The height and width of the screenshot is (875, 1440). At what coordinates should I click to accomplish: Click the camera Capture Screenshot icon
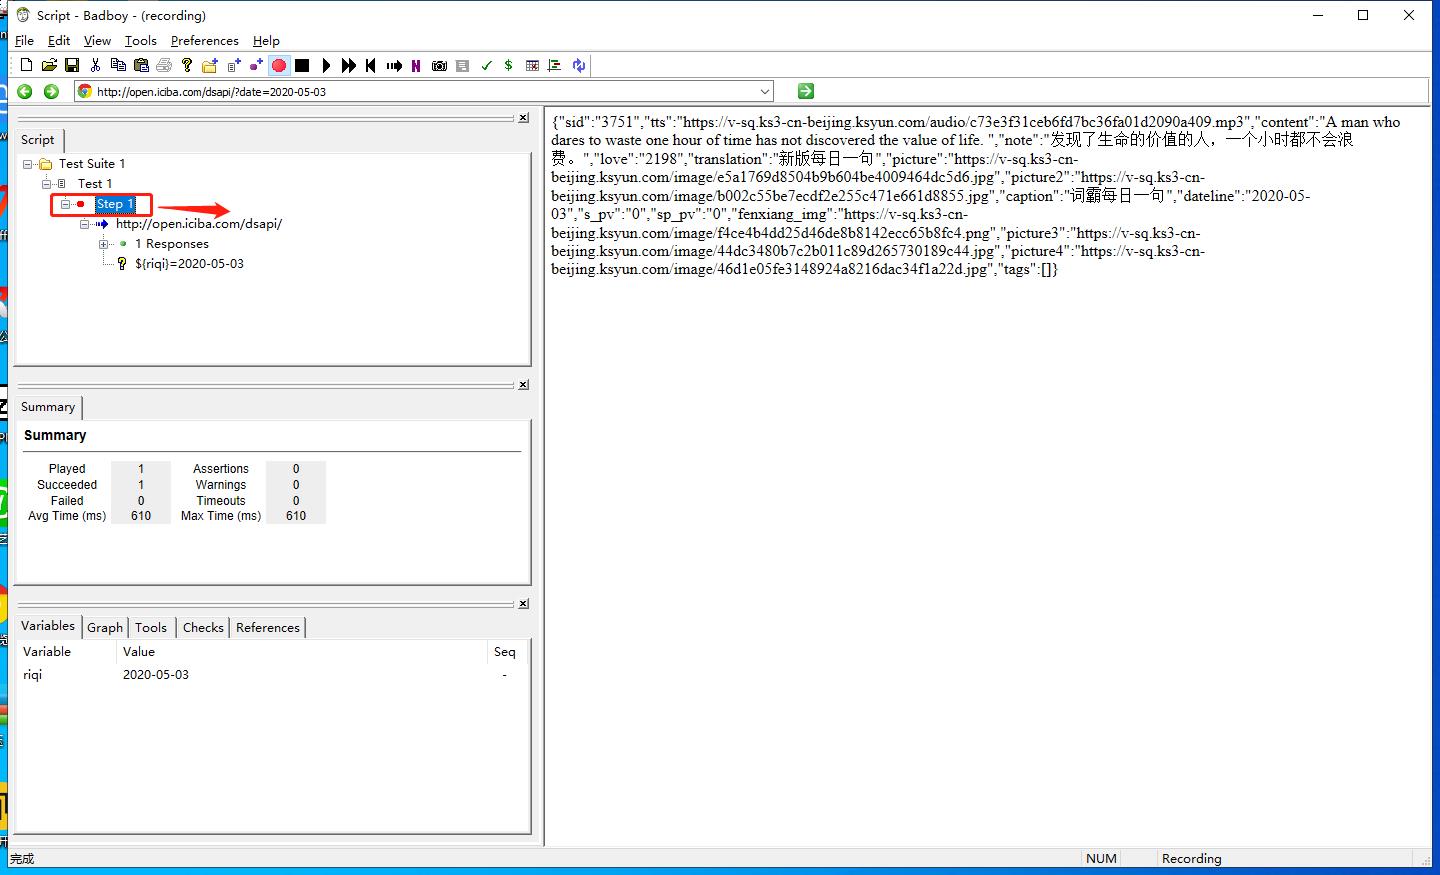439,65
